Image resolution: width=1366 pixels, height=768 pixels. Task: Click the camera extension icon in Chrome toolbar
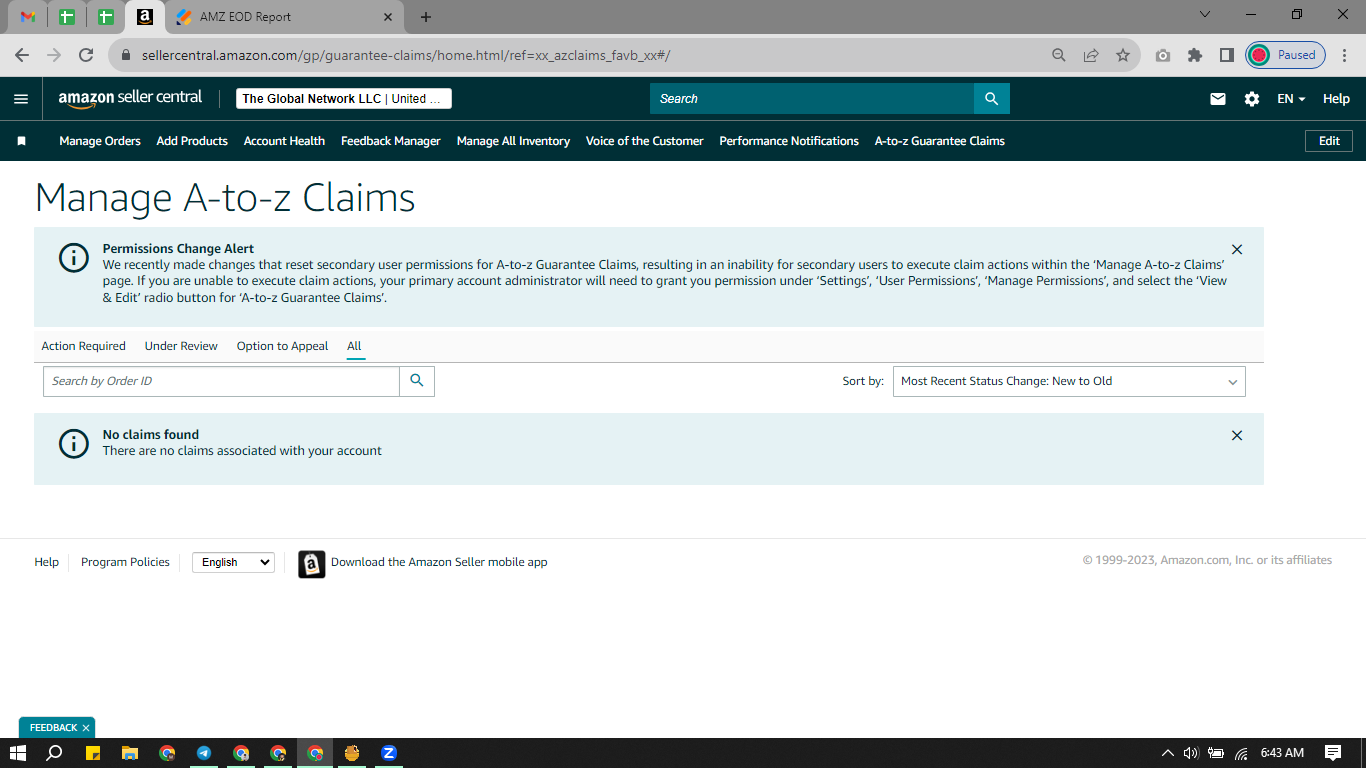pos(1163,55)
